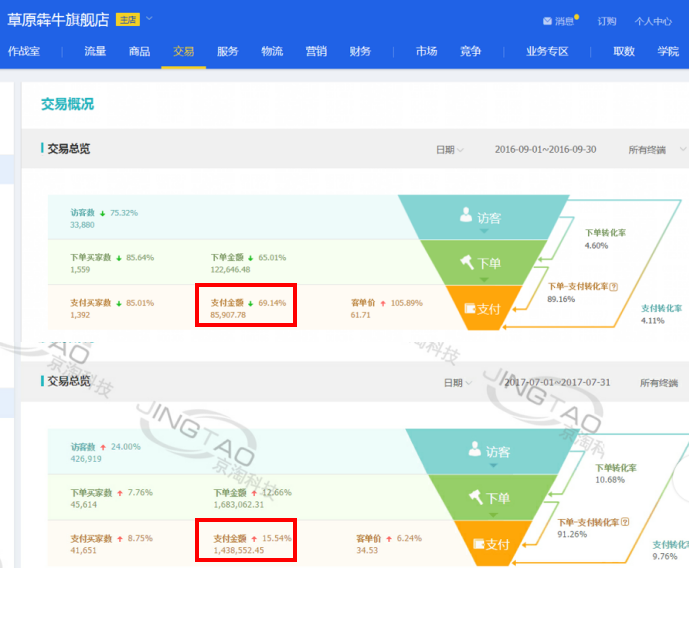Click help icon beside upper 下单-支付转化率
Viewport: 689px width, 636px height.
pyautogui.click(x=613, y=286)
